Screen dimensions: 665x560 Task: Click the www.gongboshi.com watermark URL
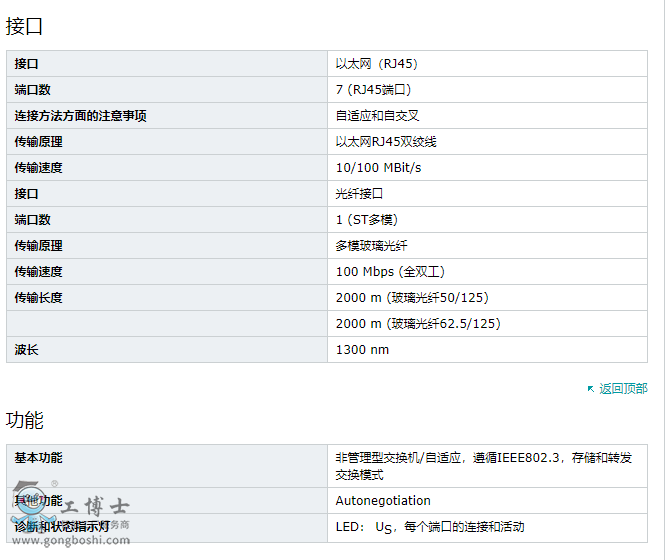[71, 541]
